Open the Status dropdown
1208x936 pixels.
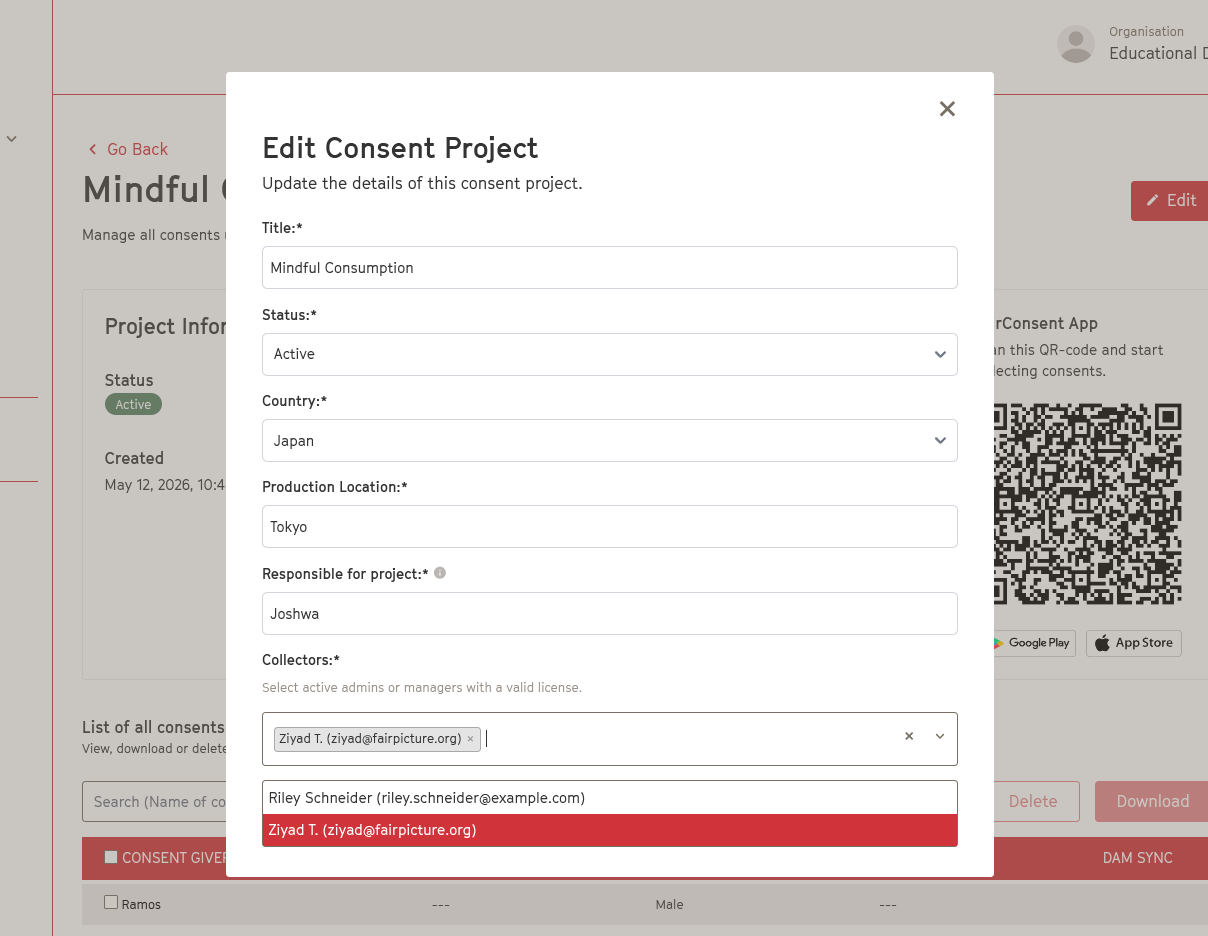(x=610, y=354)
